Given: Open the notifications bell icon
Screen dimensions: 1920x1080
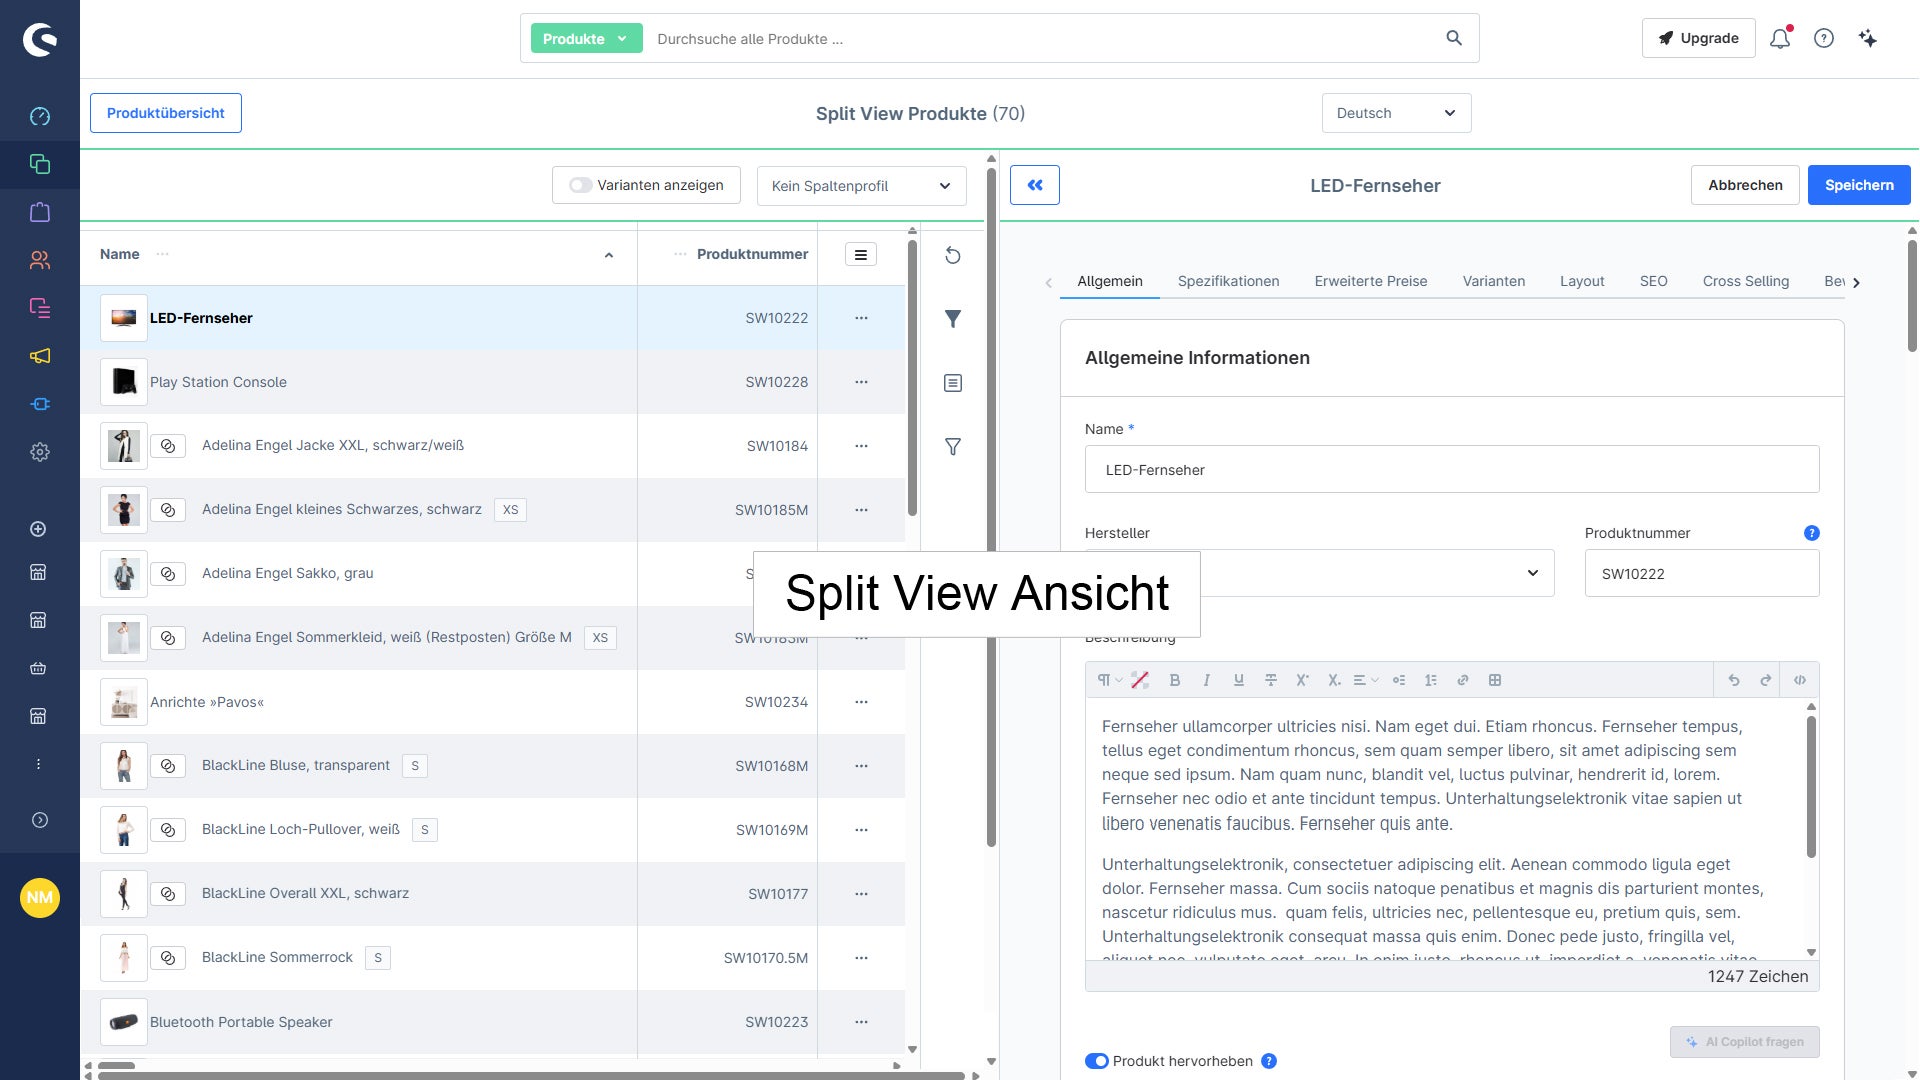Looking at the screenshot, I should coord(1780,38).
